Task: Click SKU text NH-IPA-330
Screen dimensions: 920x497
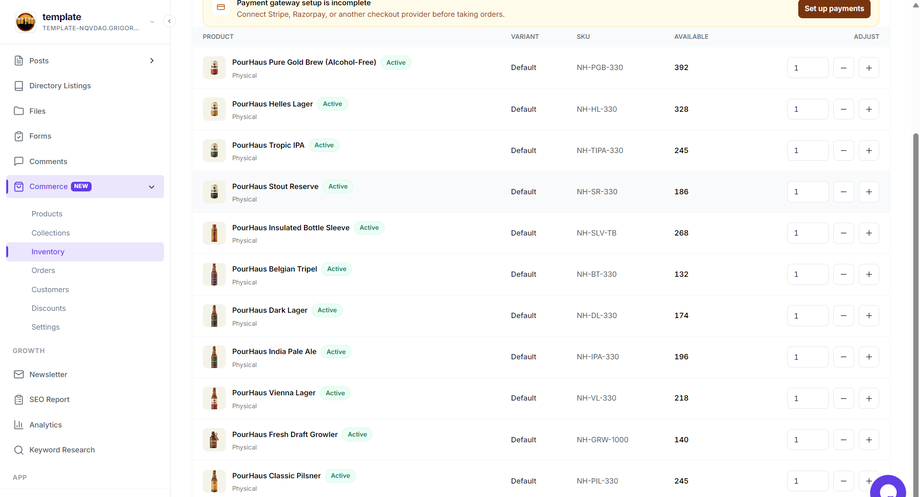Action: pos(597,357)
